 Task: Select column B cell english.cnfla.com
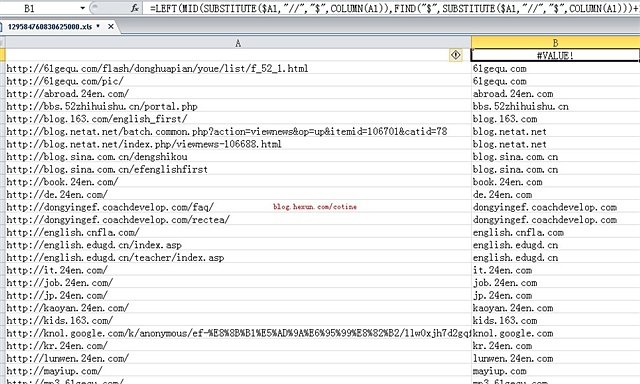pos(556,232)
